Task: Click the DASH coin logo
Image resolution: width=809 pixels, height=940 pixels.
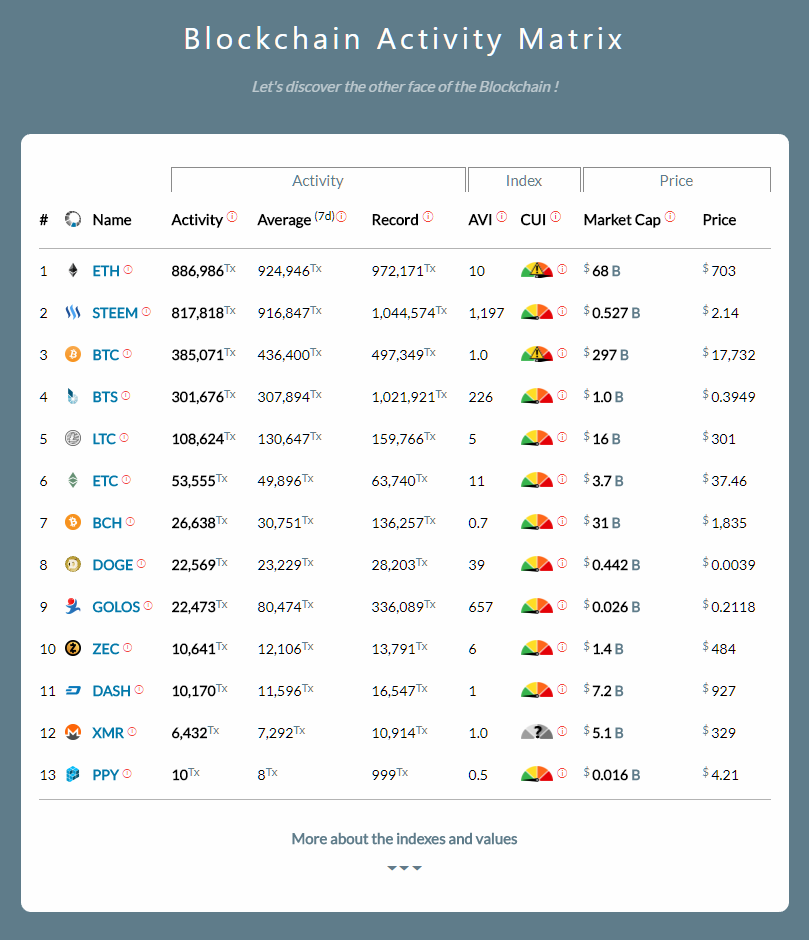Action: (x=73, y=691)
